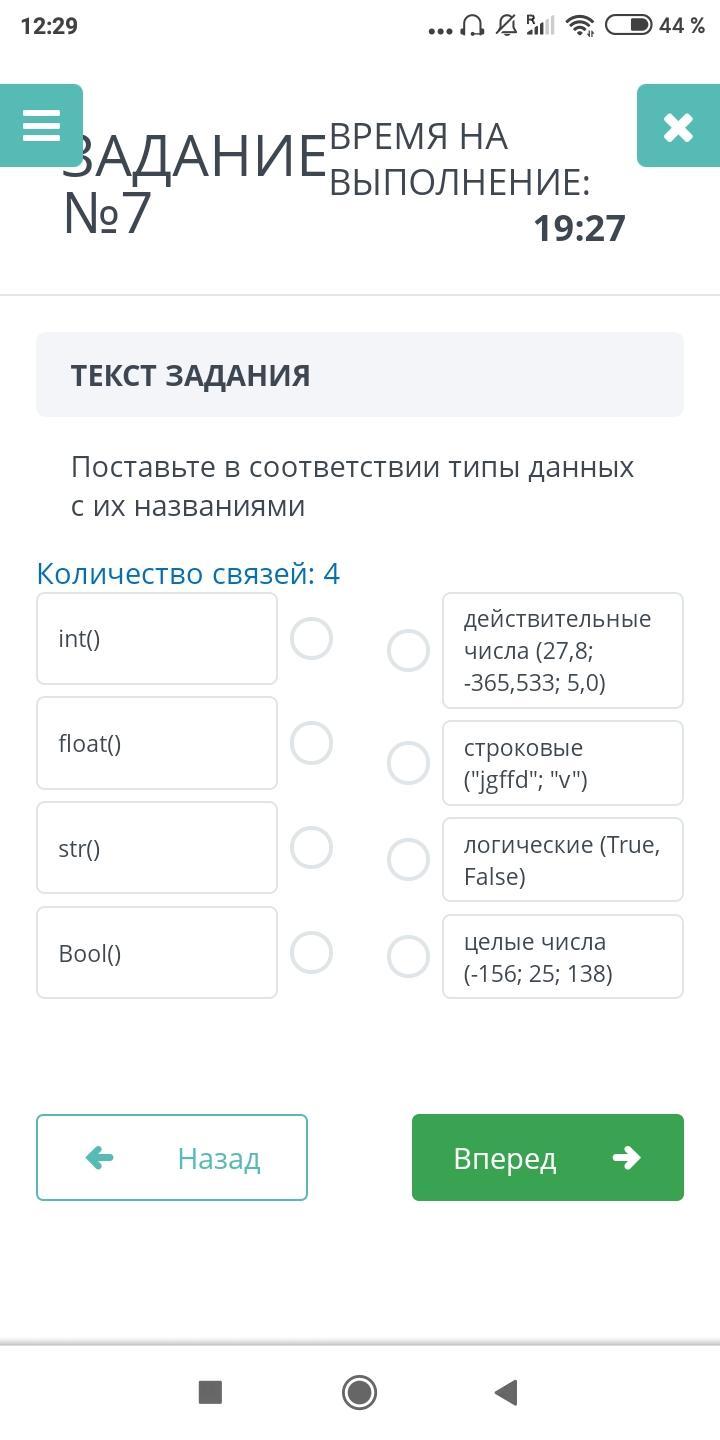The height and width of the screenshot is (1440, 720).
Task: Select the radio circle beside Bool()
Action: [x=311, y=952]
